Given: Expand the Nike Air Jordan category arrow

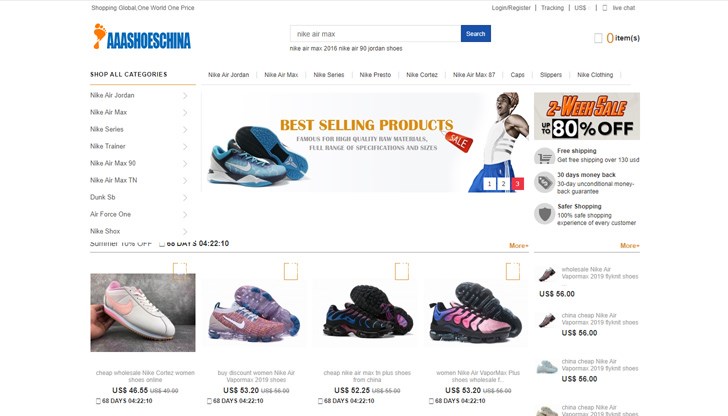Looking at the screenshot, I should pyautogui.click(x=185, y=96).
